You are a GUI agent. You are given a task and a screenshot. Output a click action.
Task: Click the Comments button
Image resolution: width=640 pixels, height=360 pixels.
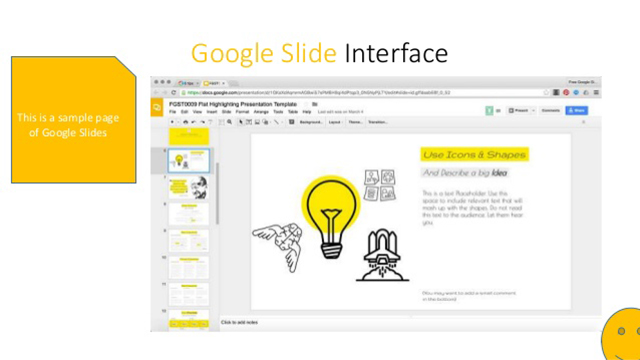(x=550, y=111)
